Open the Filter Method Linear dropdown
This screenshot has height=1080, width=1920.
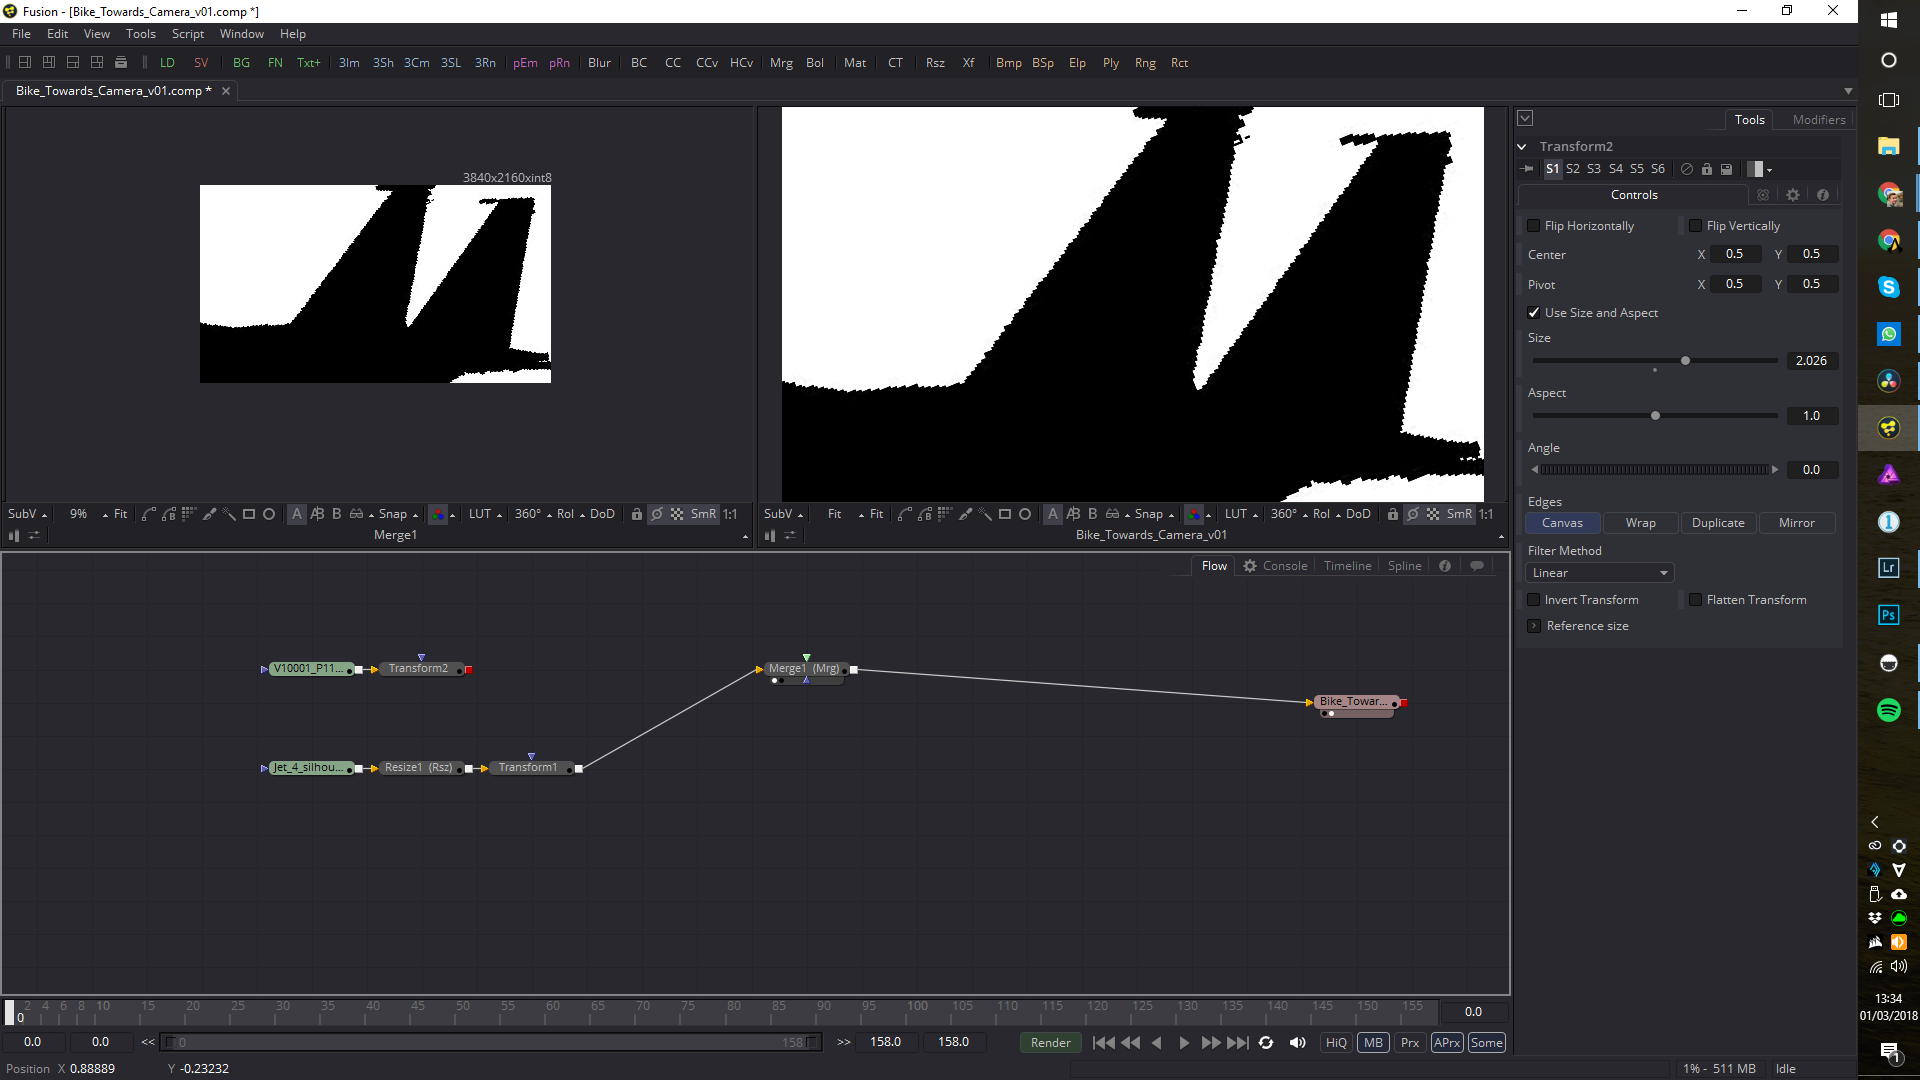pos(1600,573)
